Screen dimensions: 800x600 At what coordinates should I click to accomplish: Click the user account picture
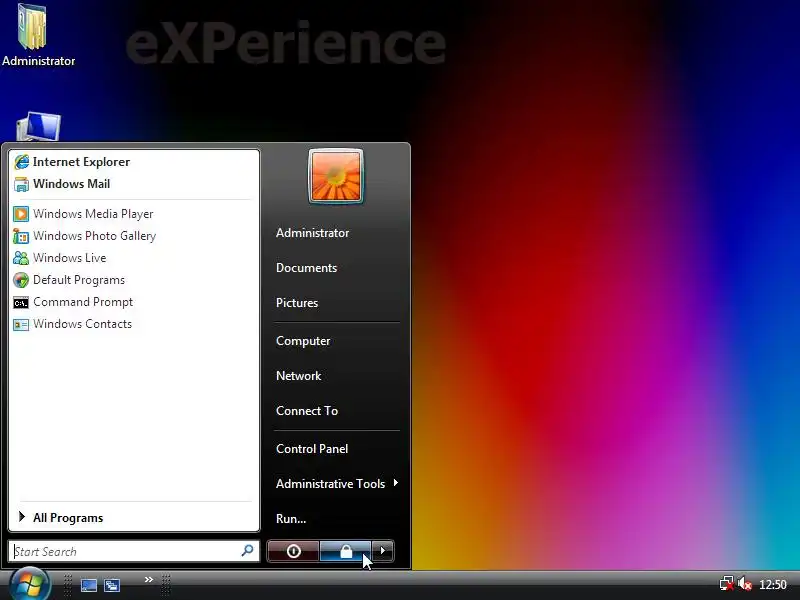pyautogui.click(x=336, y=177)
